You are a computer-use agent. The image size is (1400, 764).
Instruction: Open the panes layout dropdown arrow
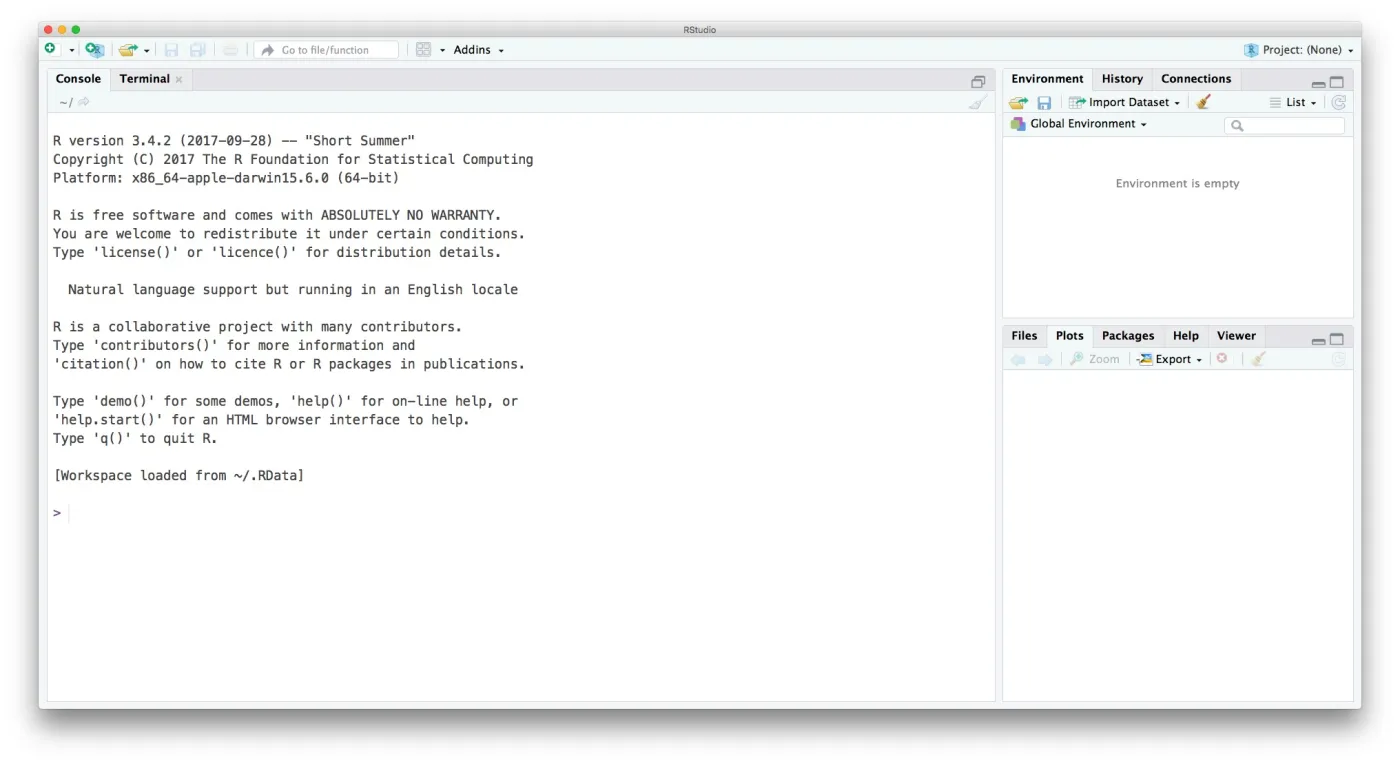pyautogui.click(x=442, y=50)
